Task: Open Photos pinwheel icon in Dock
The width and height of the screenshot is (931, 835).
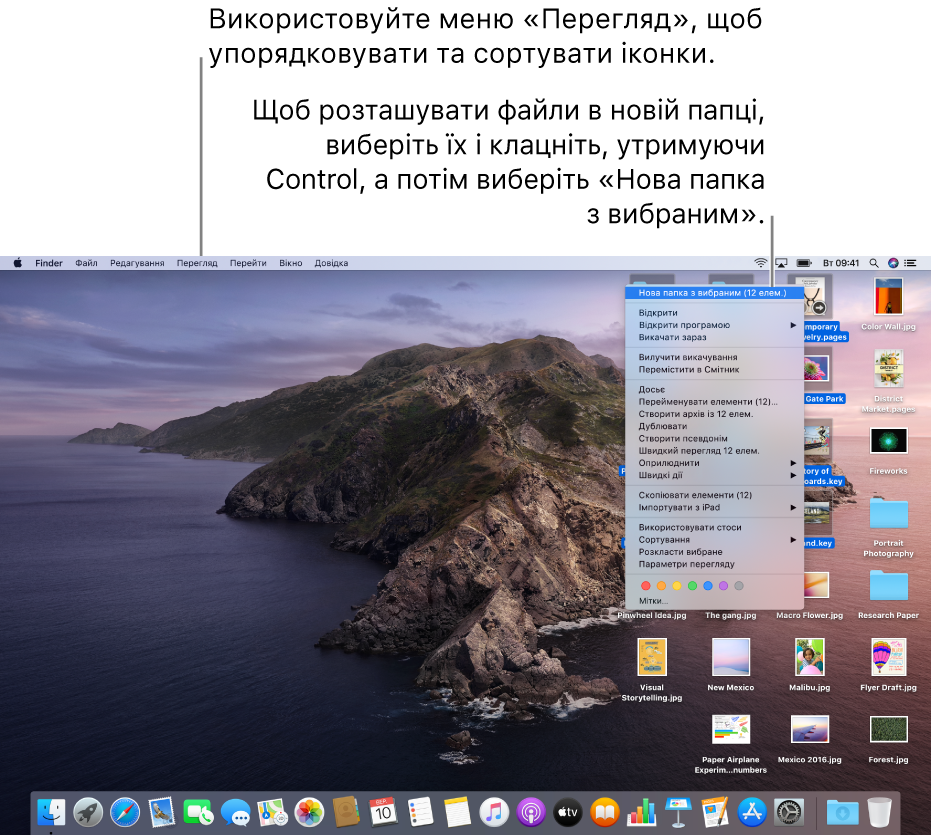Action: coord(309,812)
